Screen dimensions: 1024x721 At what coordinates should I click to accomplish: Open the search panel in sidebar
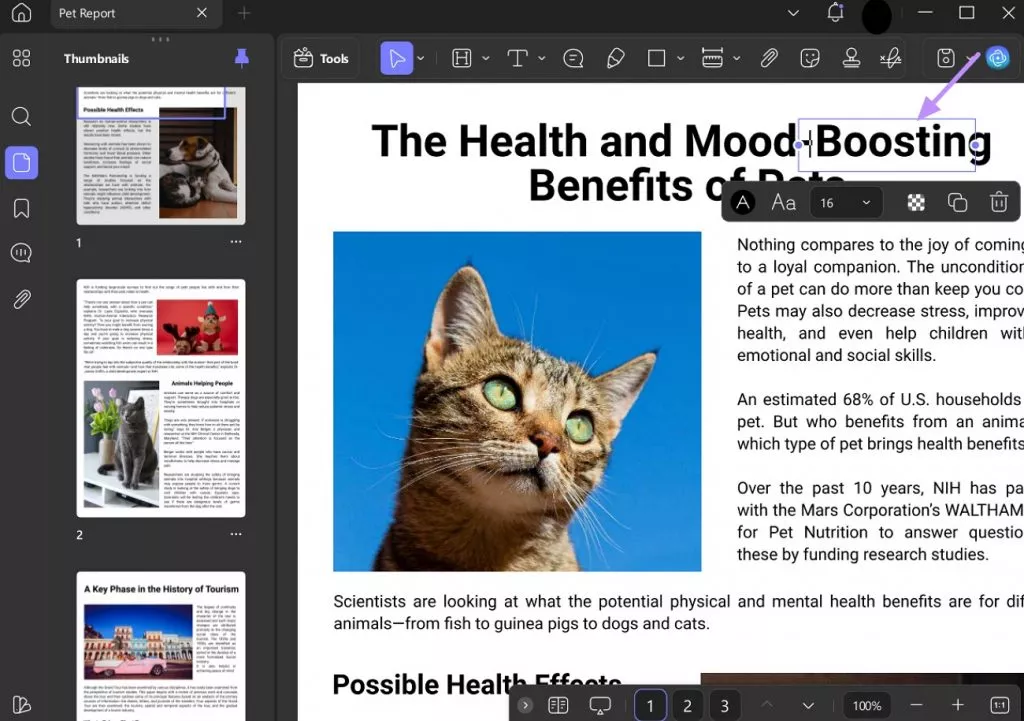click(x=21, y=116)
